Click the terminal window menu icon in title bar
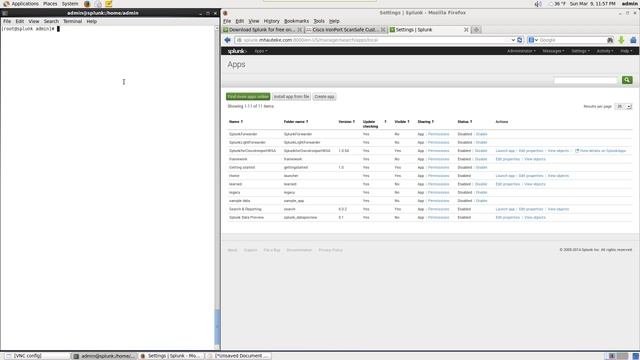This screenshot has height=360, width=640. [x=5, y=13]
